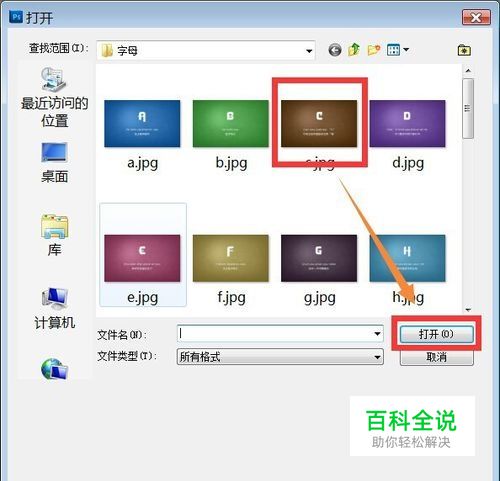Viewport: 500px width, 481px height.
Task: Click the e.jpg file name label
Action: click(142, 298)
